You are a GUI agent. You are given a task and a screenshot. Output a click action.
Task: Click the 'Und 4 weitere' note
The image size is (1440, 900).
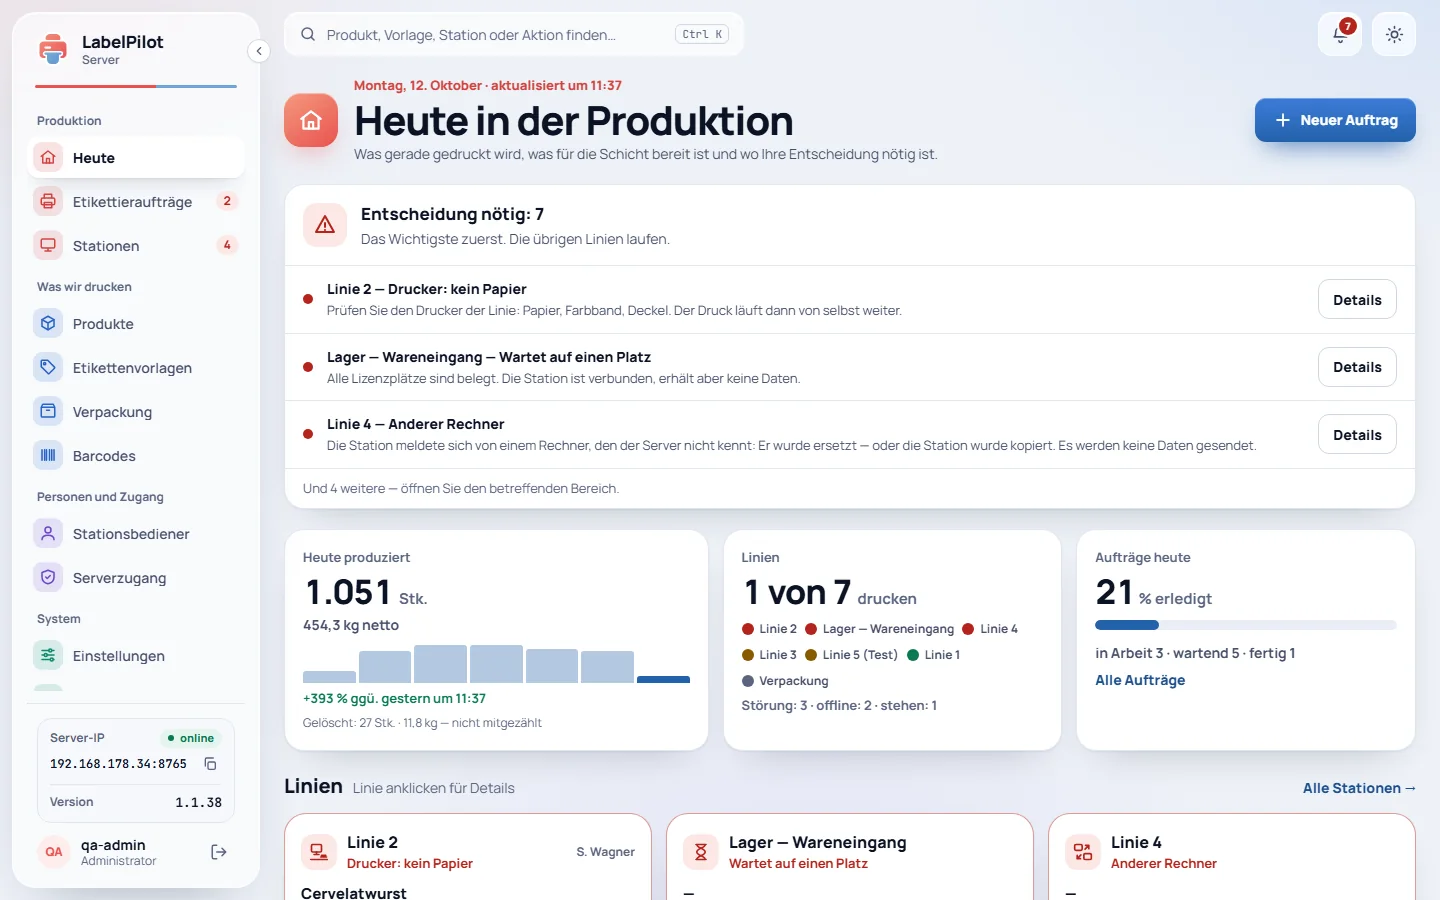(x=461, y=489)
